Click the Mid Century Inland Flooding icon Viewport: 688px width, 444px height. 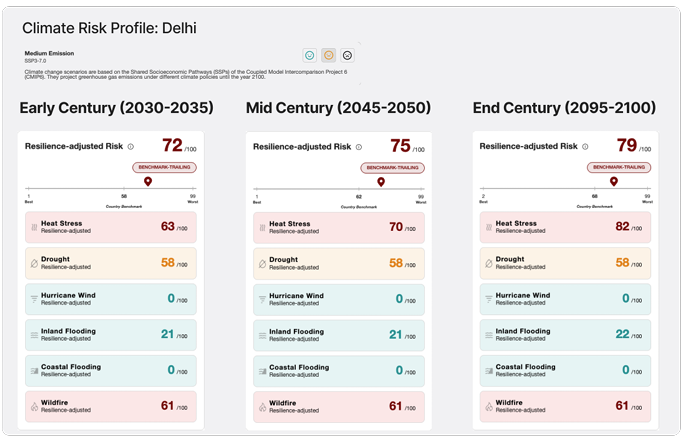263,335
